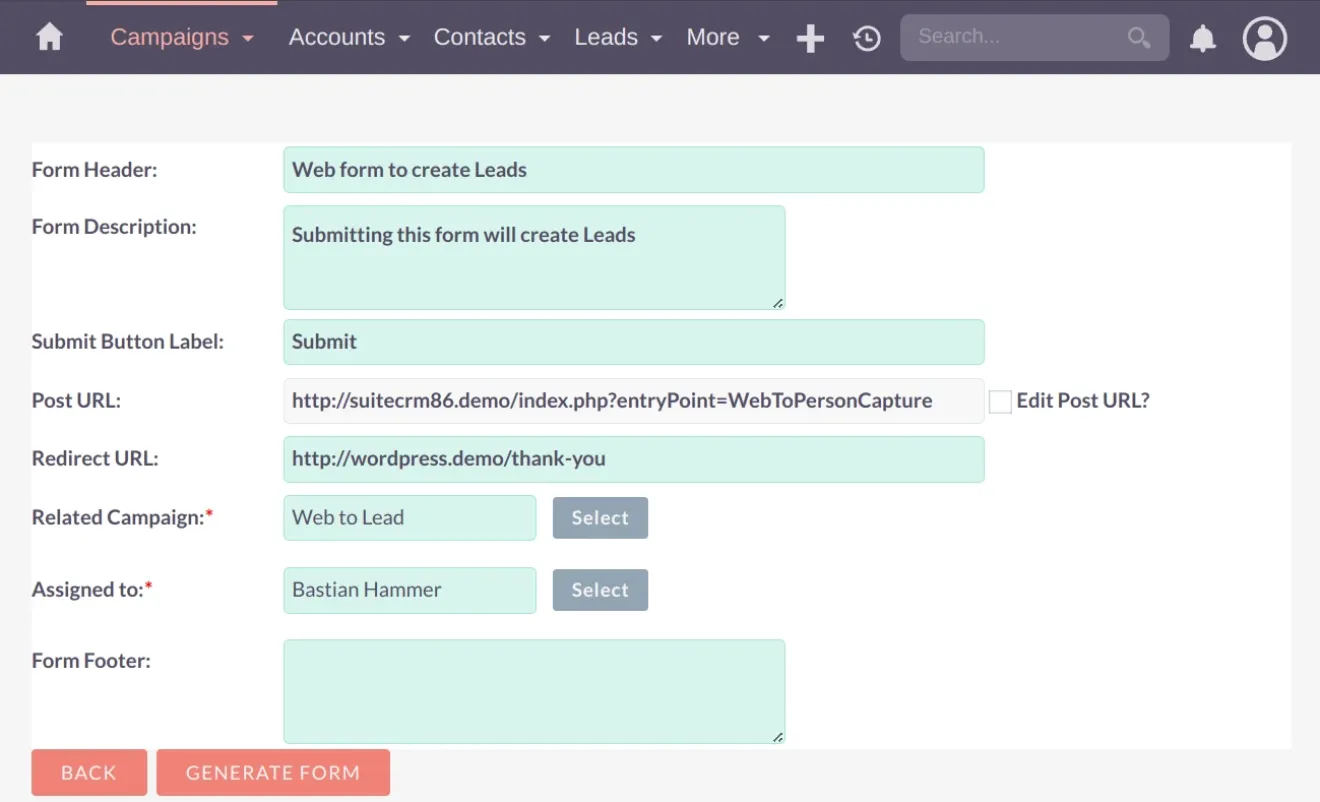Switch to the Leads menu
This screenshot has height=802, width=1320.
[x=607, y=37]
